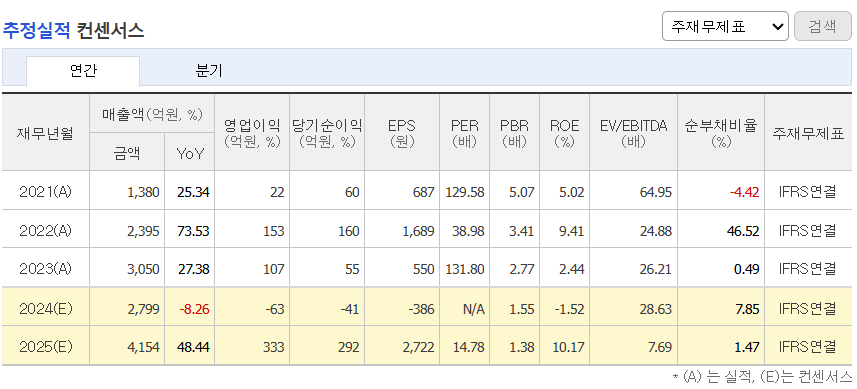Select the EPS (원) column header

coord(402,133)
